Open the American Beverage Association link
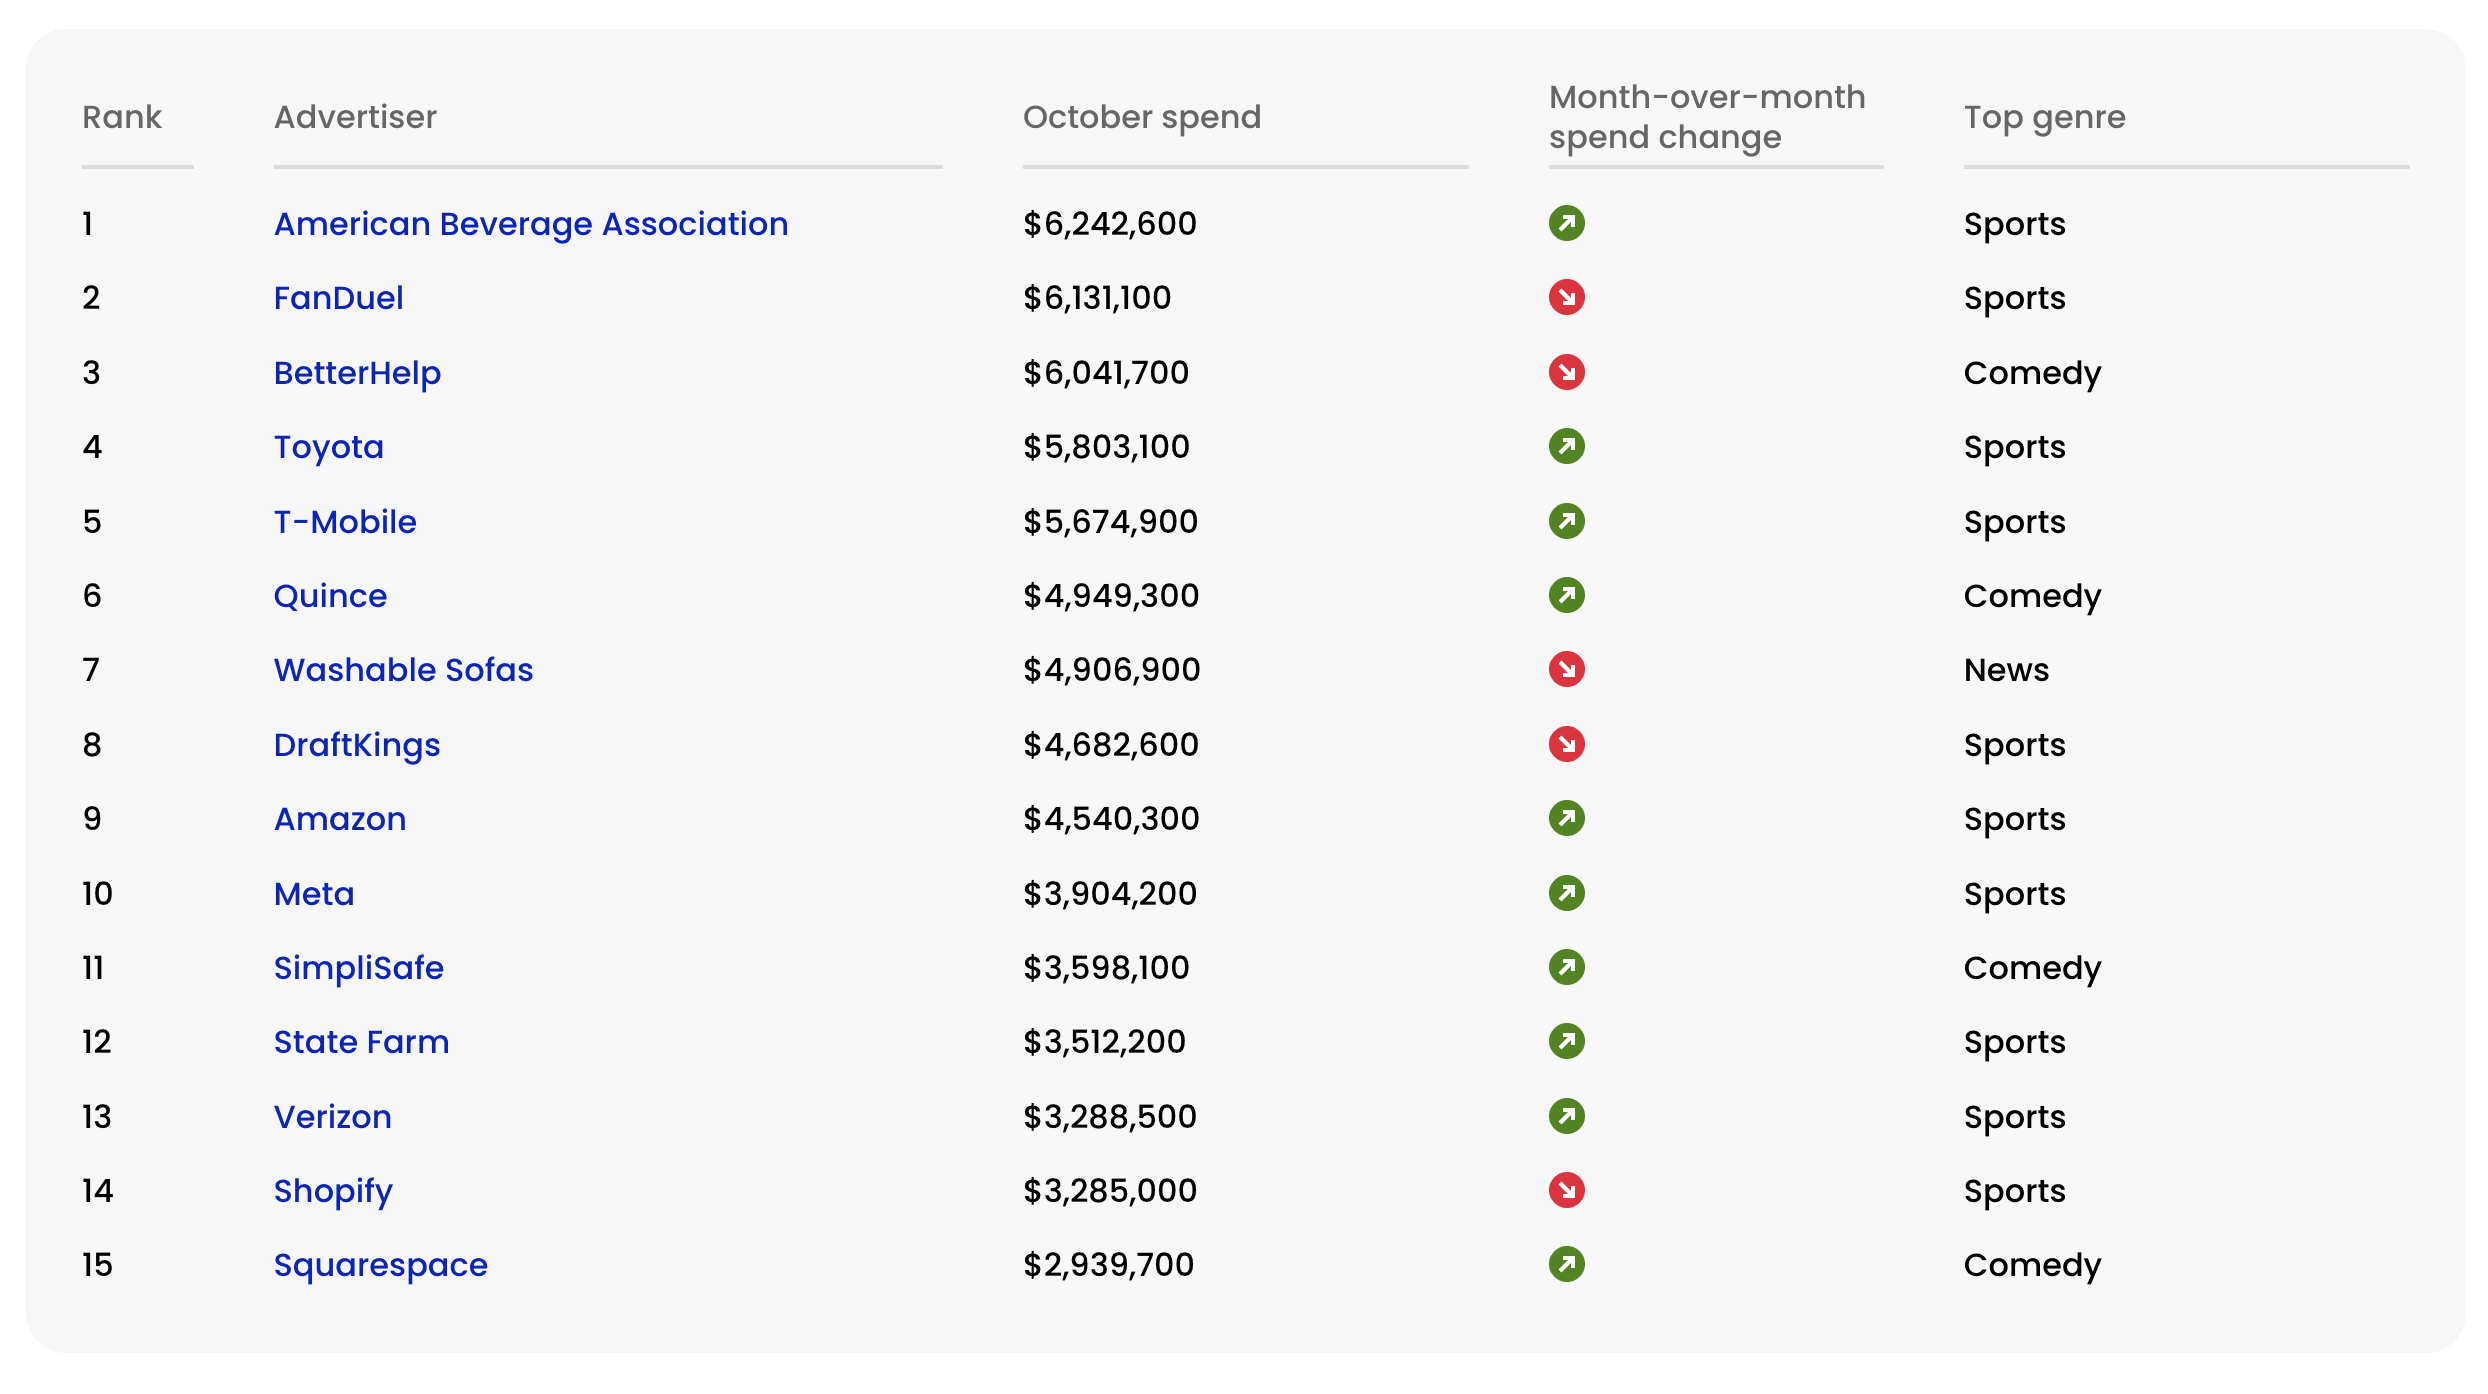Viewport: 2488px width, 1394px height. pos(531,224)
